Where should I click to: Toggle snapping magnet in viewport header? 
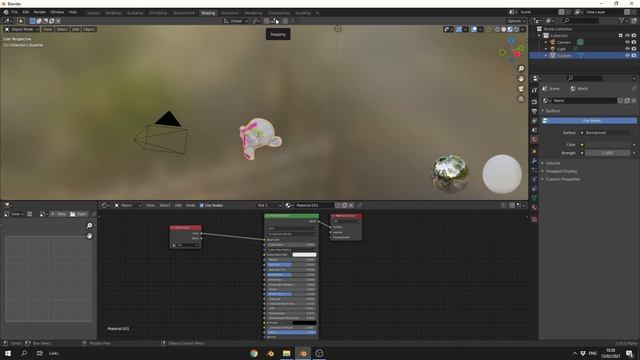[266, 21]
